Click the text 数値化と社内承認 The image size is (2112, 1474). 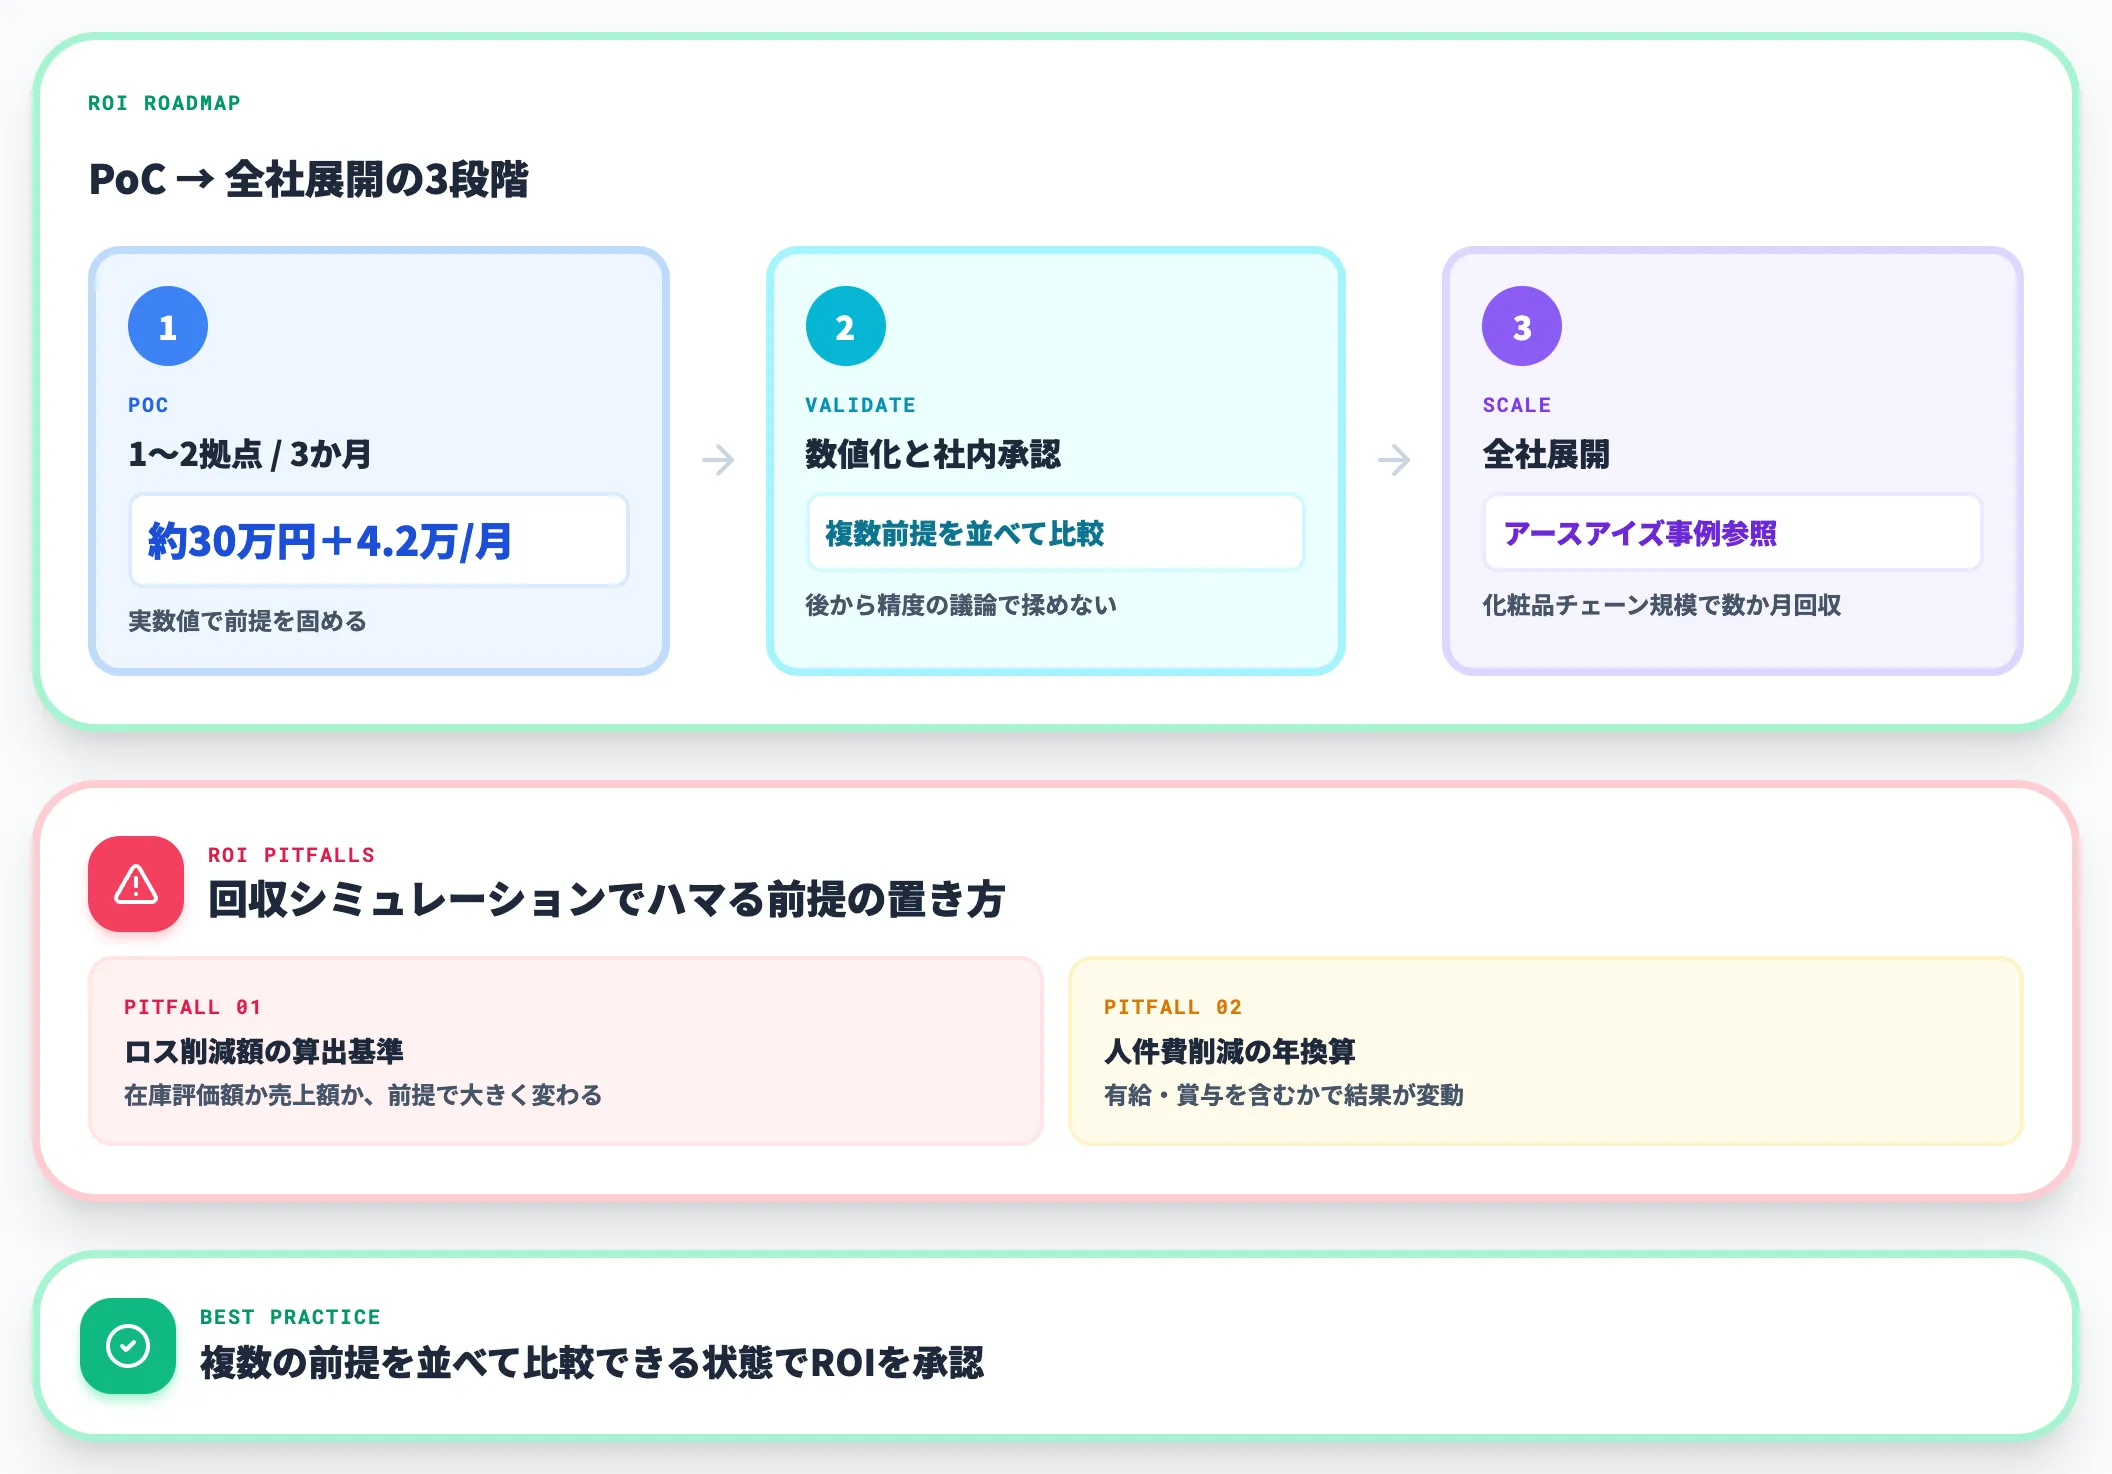tap(933, 454)
